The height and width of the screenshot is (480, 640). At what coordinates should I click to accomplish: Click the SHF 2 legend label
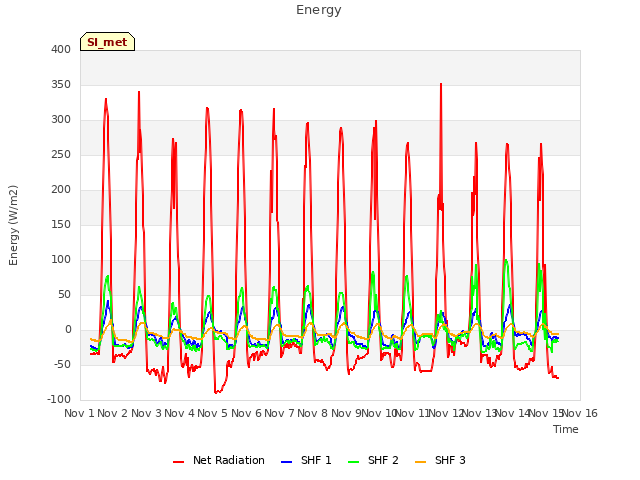pyautogui.click(x=383, y=460)
